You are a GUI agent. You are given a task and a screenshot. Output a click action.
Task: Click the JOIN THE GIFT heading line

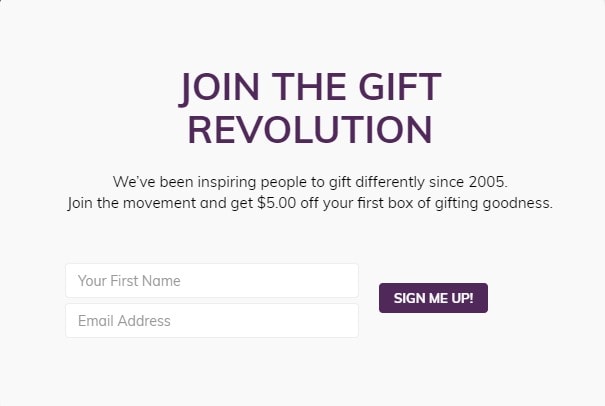point(310,88)
